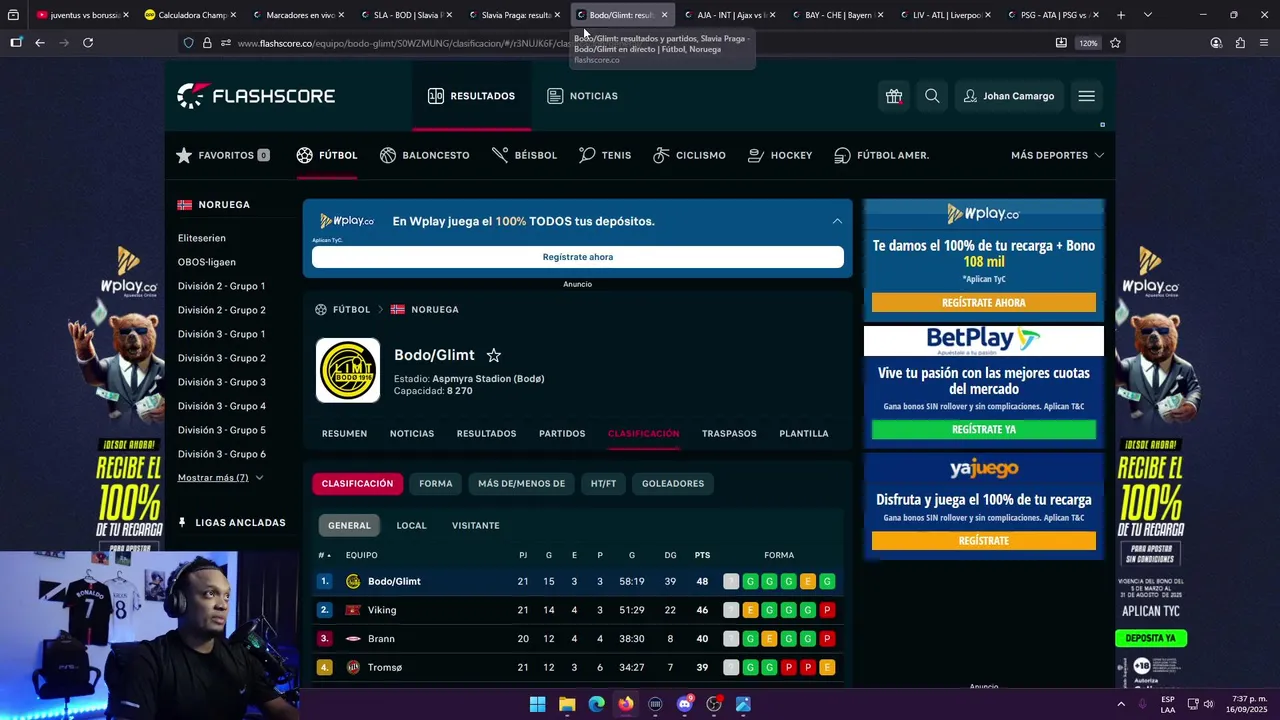1280x720 pixels.
Task: Select the Local standings filter
Action: (411, 525)
